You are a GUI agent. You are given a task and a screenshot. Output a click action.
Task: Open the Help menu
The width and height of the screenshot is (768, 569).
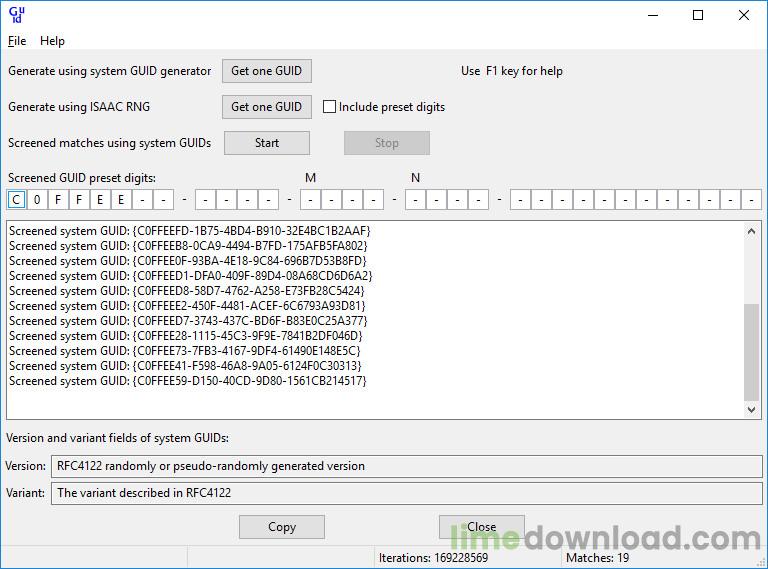(52, 41)
